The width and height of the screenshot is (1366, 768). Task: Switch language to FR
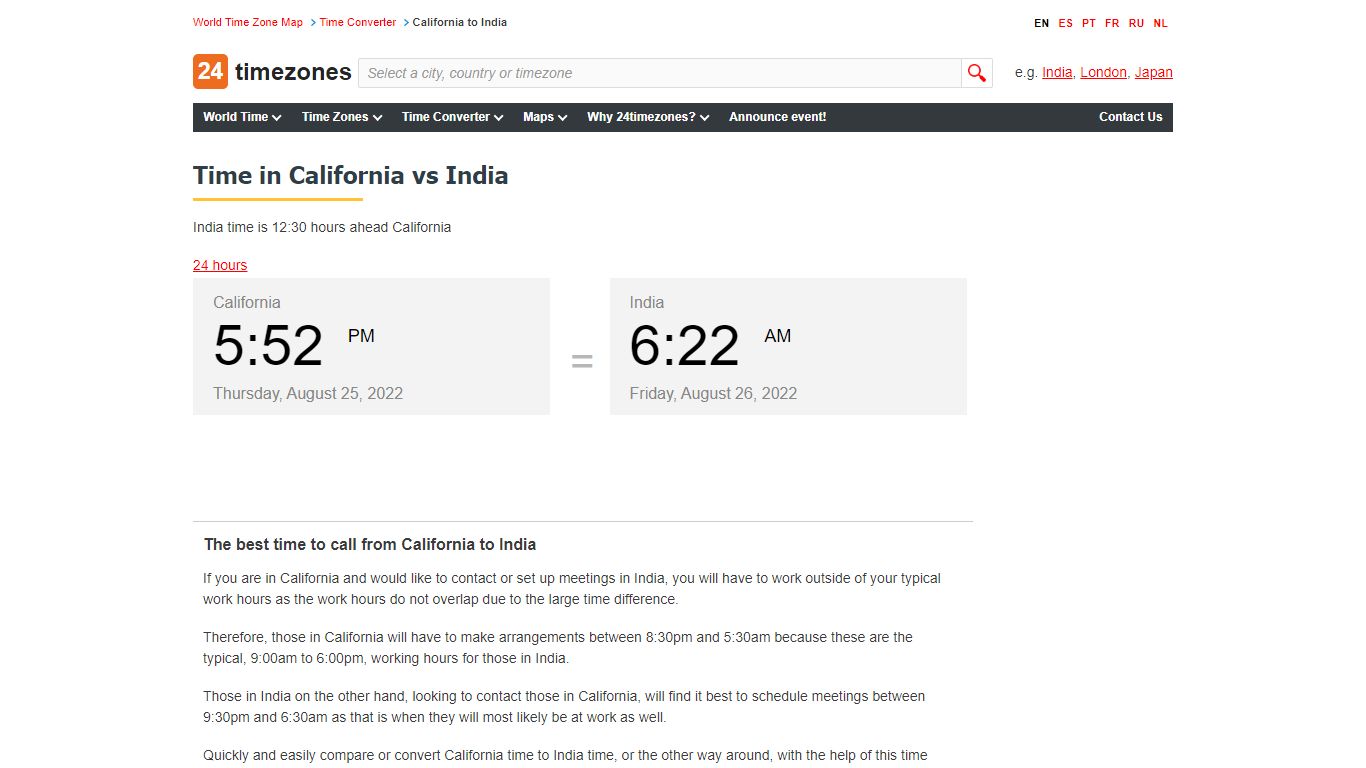(x=1112, y=23)
